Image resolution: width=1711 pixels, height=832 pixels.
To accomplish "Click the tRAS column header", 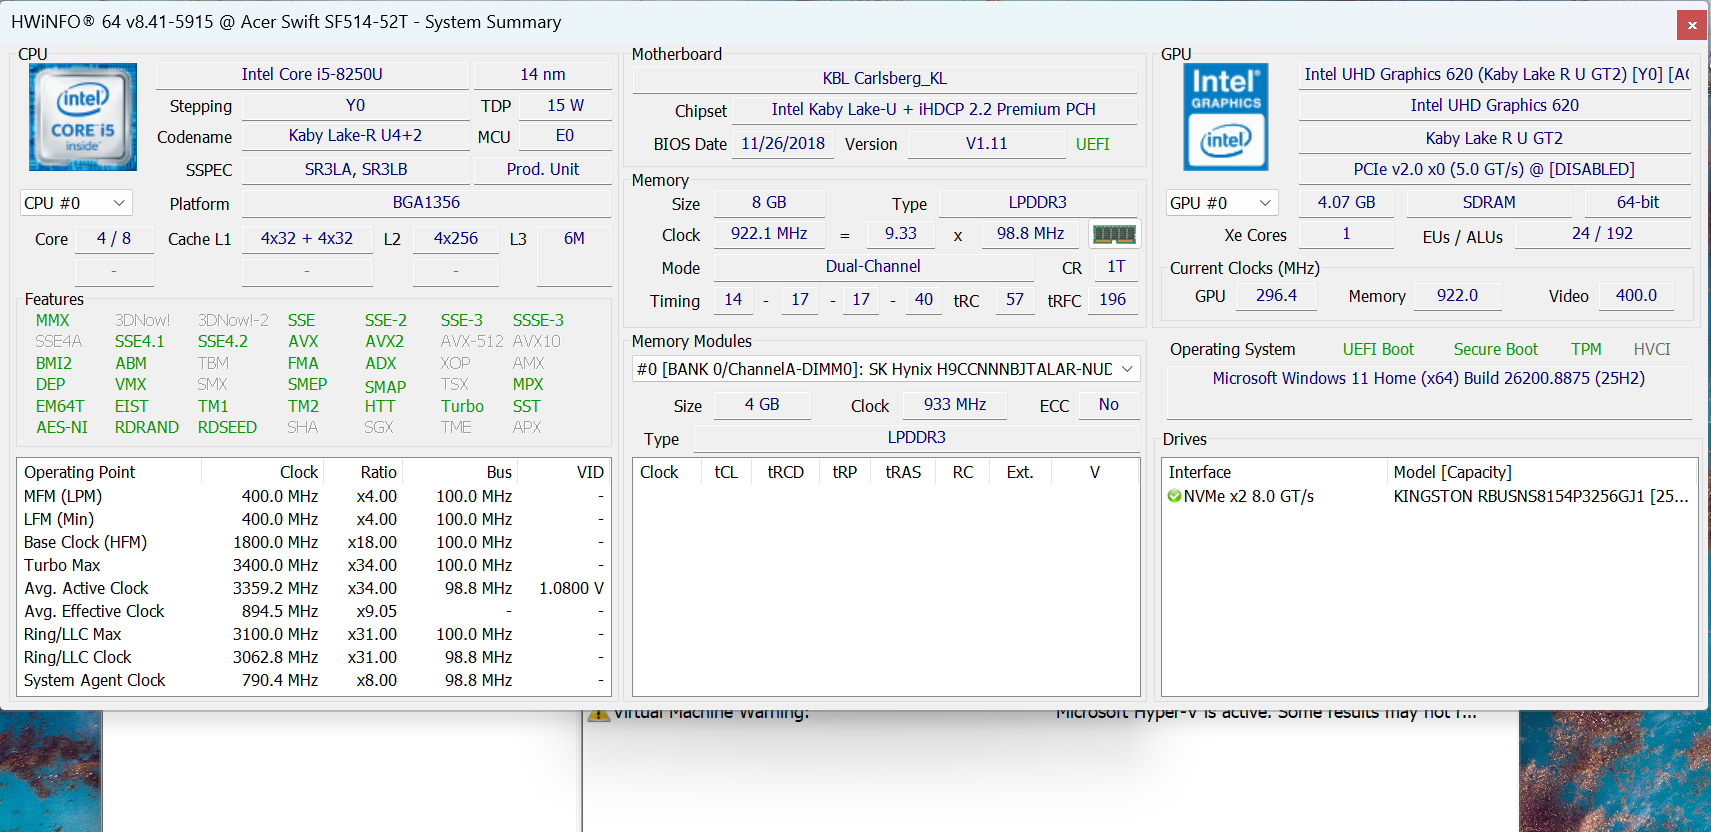I will (903, 472).
